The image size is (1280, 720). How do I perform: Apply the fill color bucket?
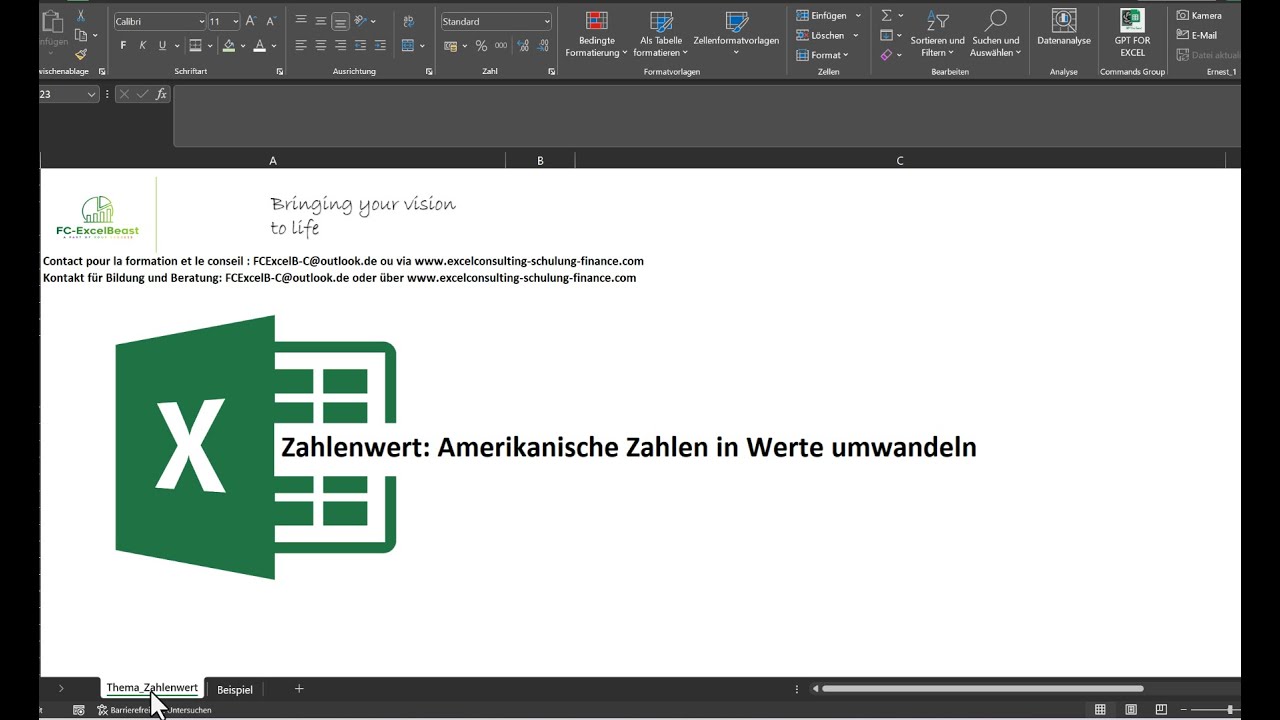pyautogui.click(x=229, y=45)
